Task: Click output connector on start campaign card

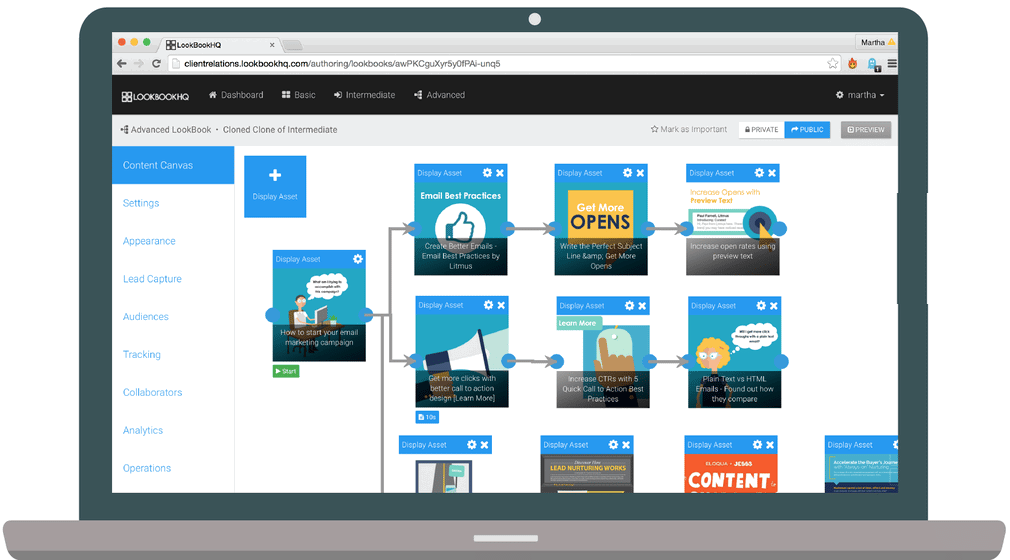Action: pyautogui.click(x=367, y=315)
